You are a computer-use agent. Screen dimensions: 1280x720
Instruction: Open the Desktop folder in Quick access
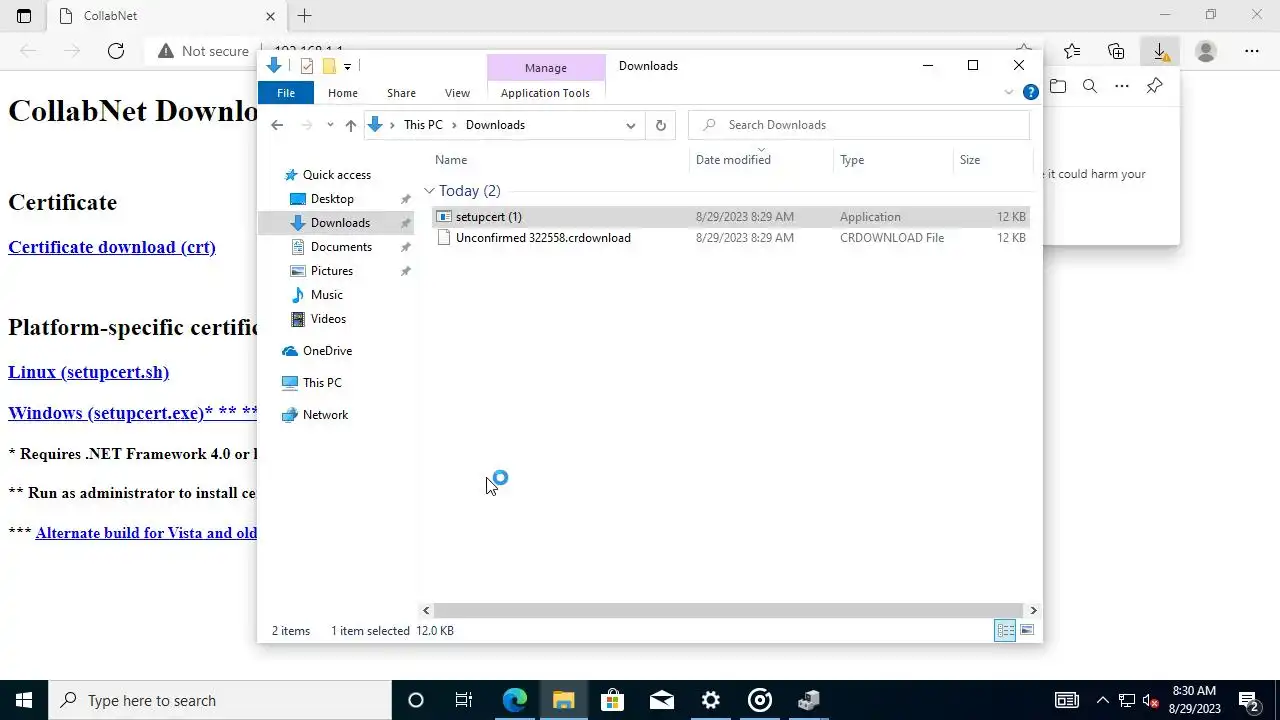pyautogui.click(x=332, y=199)
